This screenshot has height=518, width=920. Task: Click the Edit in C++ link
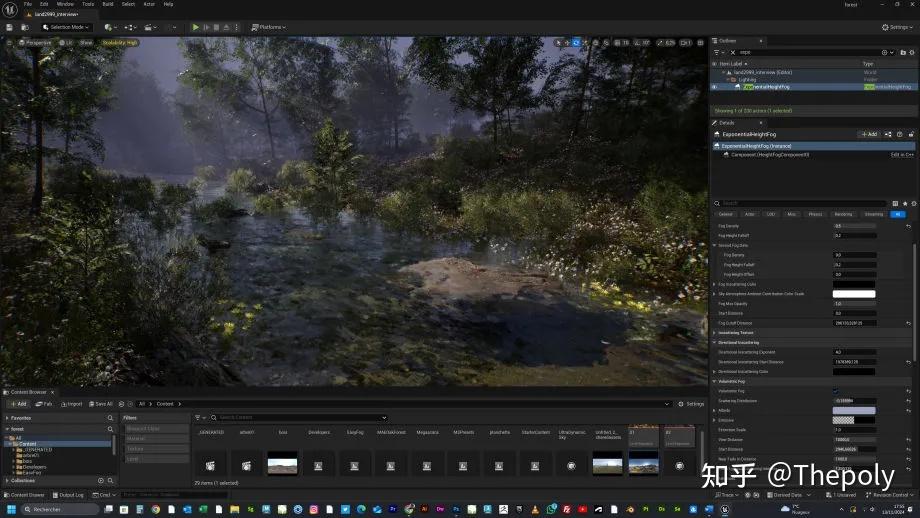tap(902, 155)
